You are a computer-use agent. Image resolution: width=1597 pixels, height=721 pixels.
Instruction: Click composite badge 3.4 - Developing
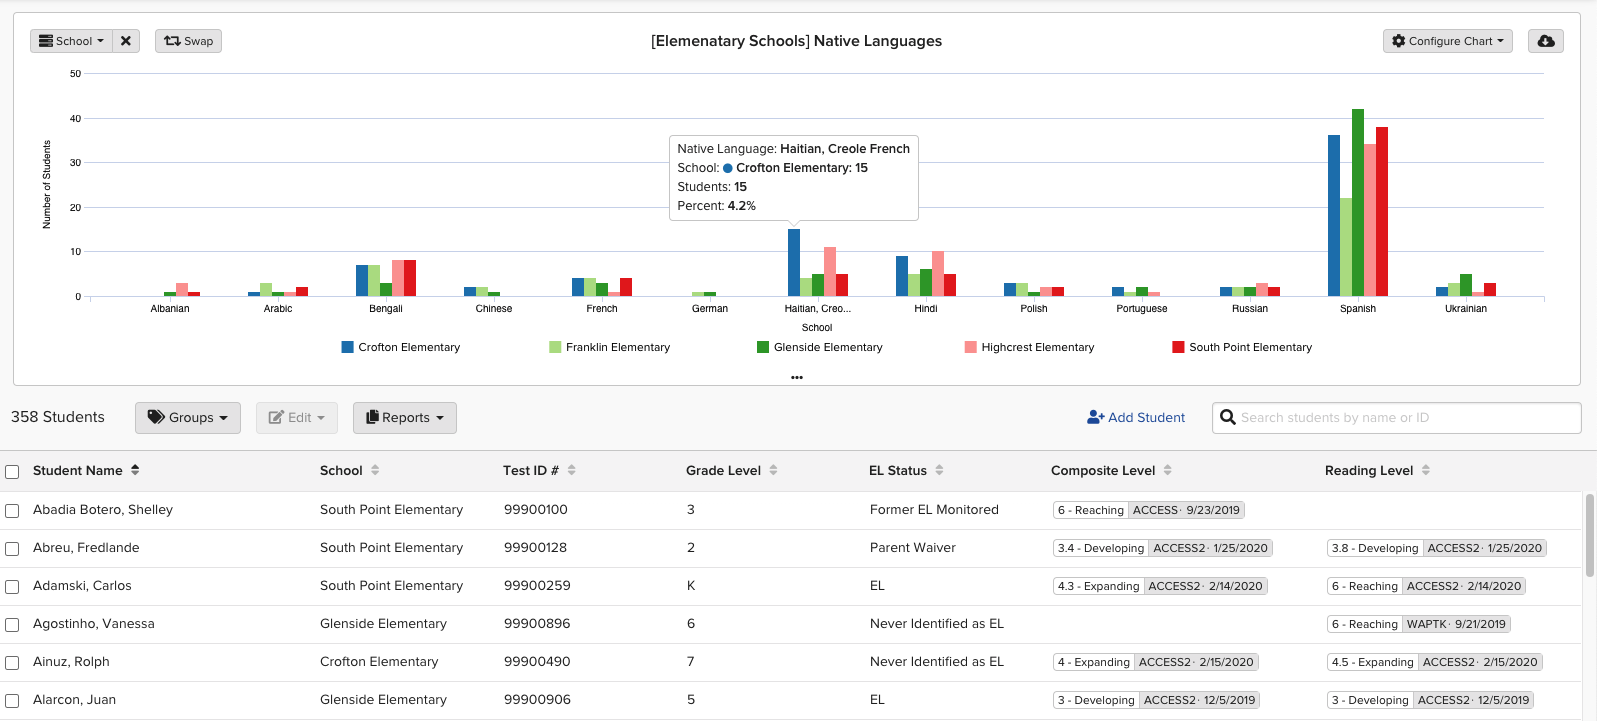[x=1163, y=548]
